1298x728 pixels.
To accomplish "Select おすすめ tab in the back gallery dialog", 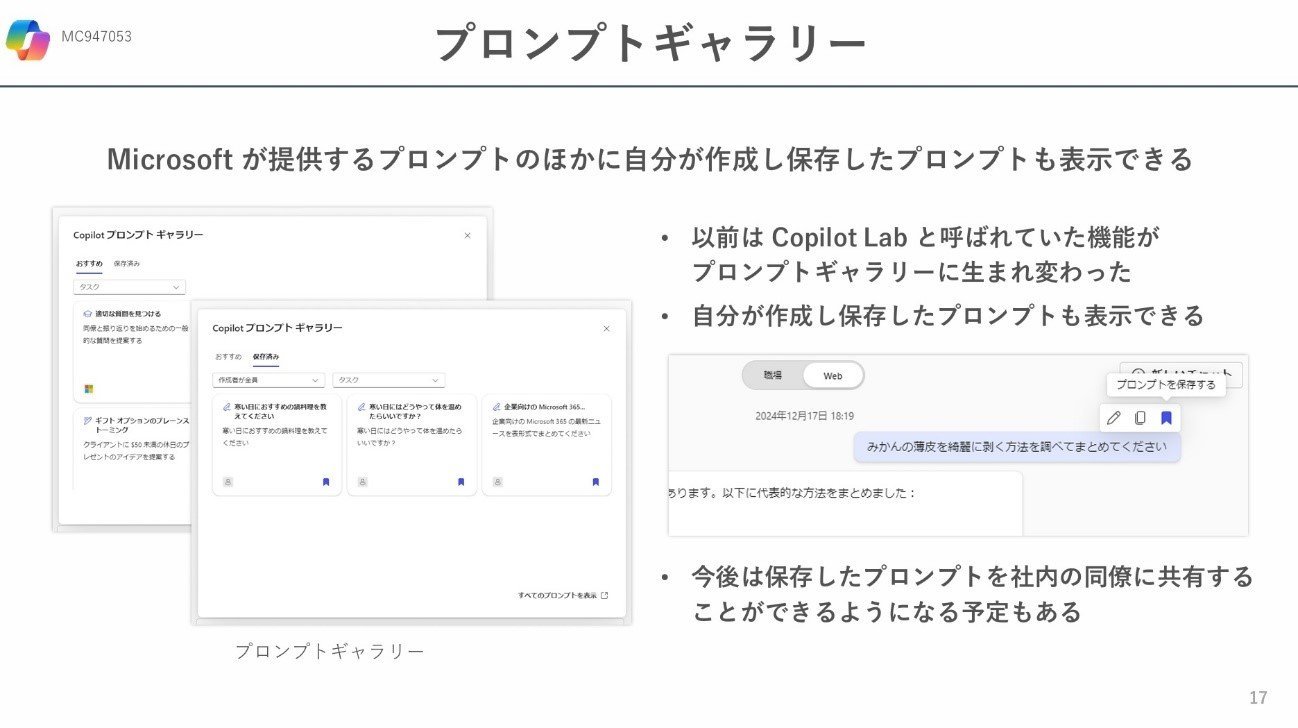I will 89,264.
